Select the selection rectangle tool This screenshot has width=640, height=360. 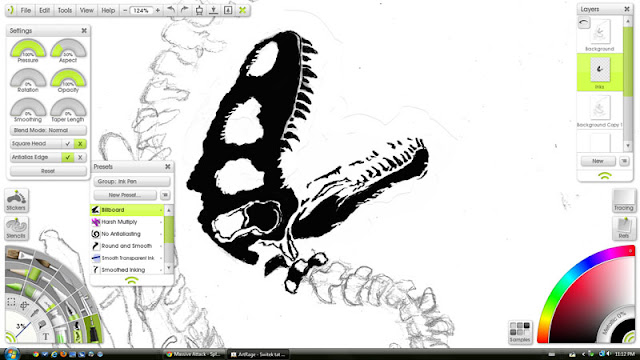[11, 302]
